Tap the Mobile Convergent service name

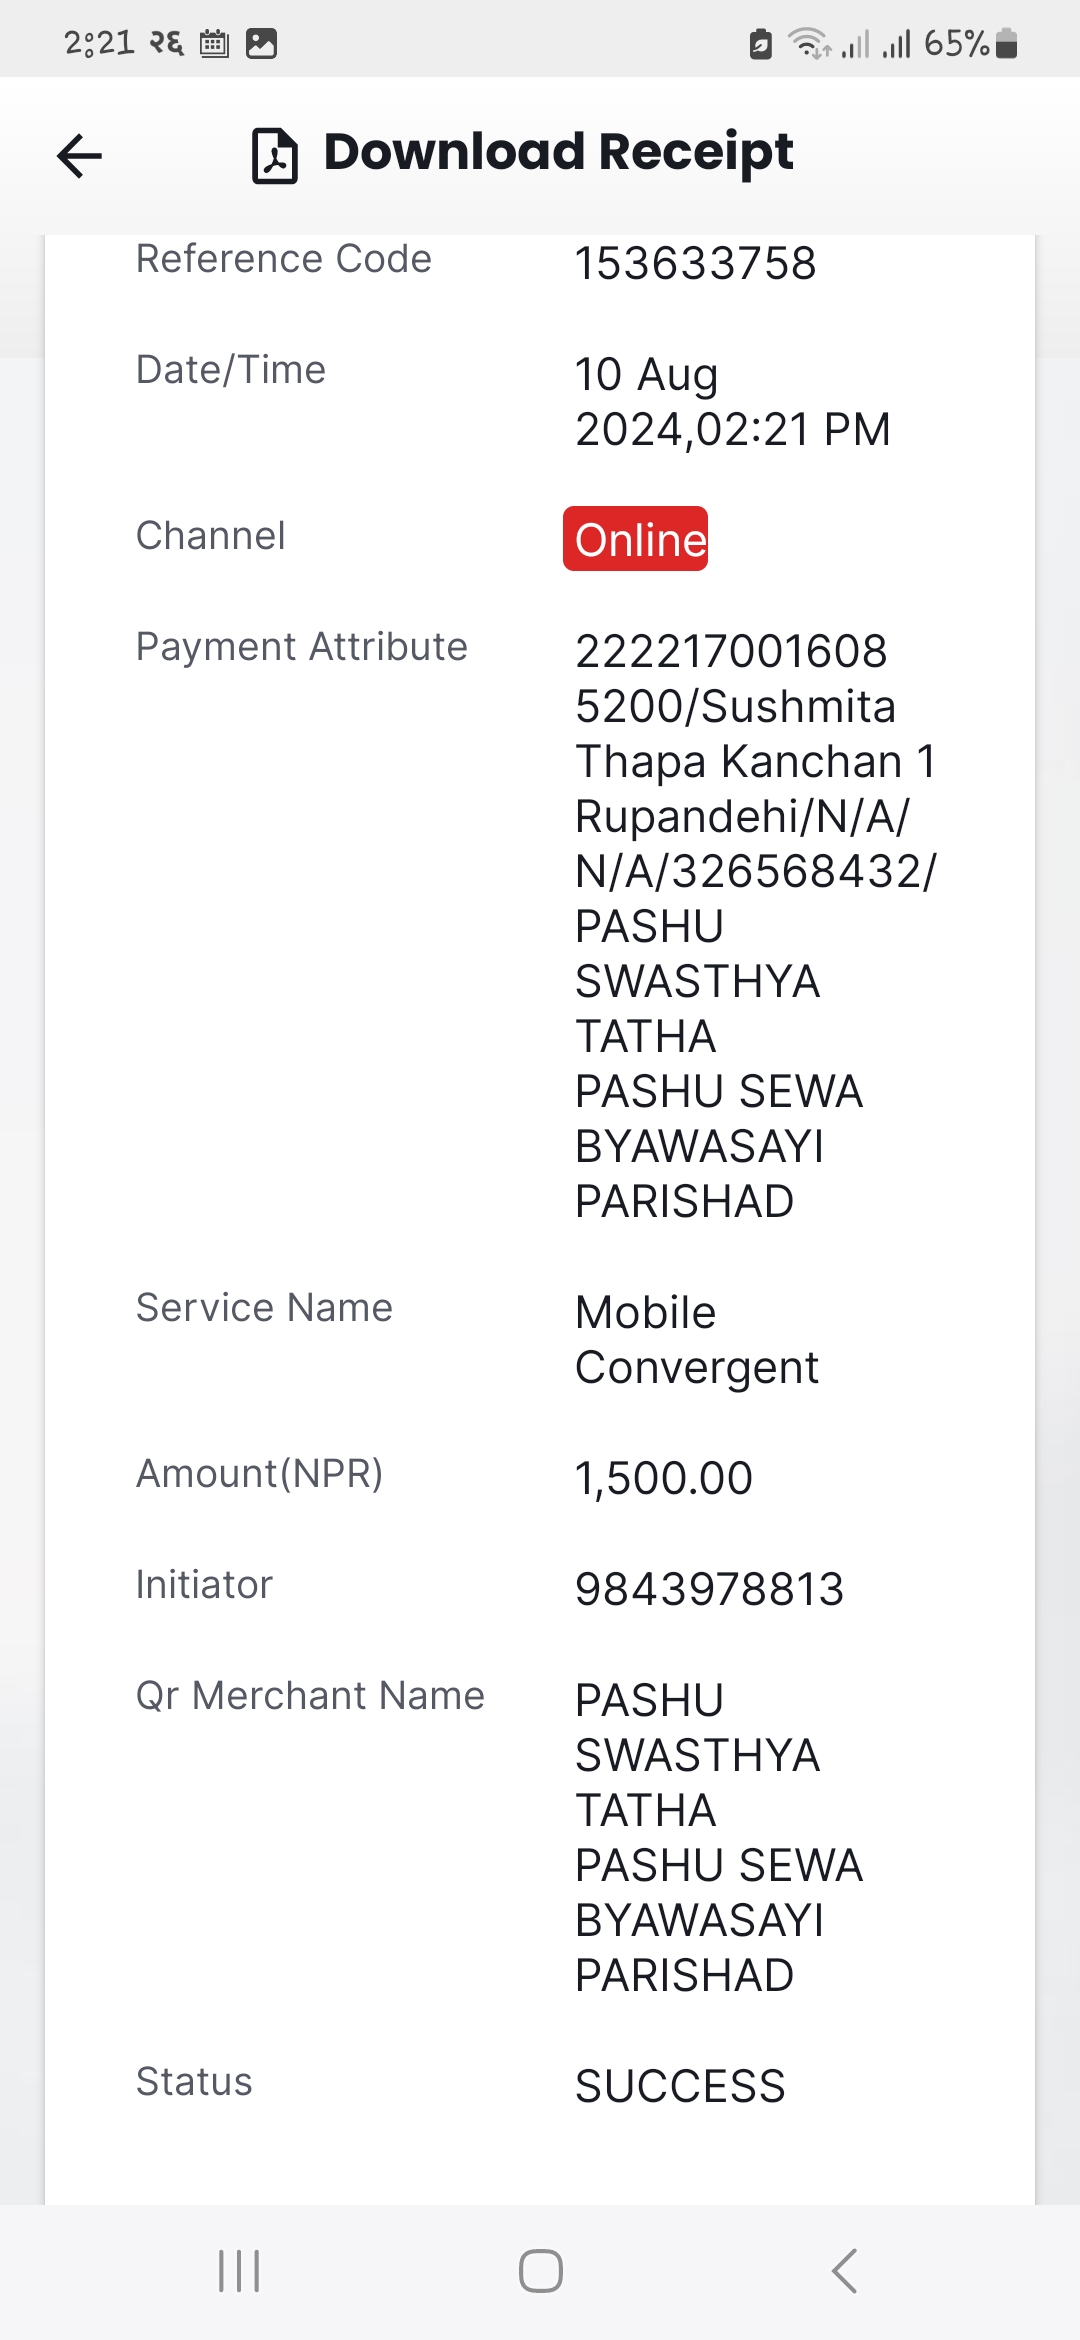(x=697, y=1340)
